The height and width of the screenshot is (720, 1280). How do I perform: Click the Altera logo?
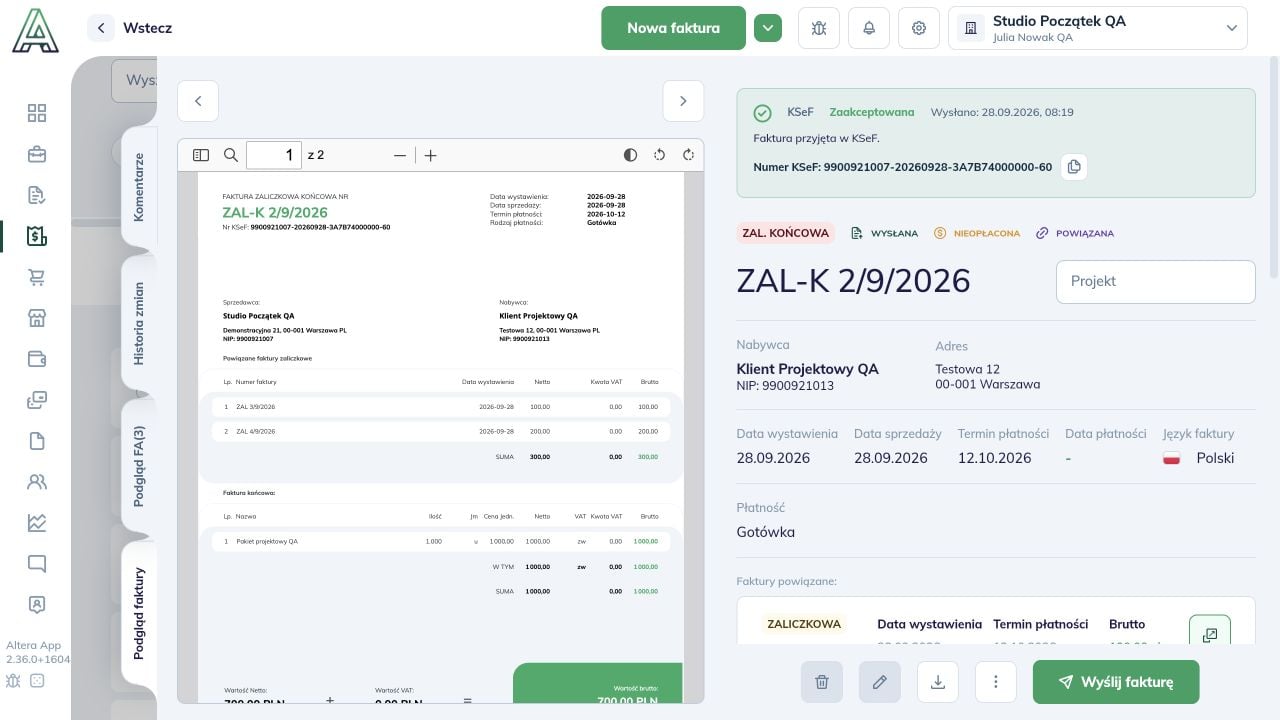[36, 30]
